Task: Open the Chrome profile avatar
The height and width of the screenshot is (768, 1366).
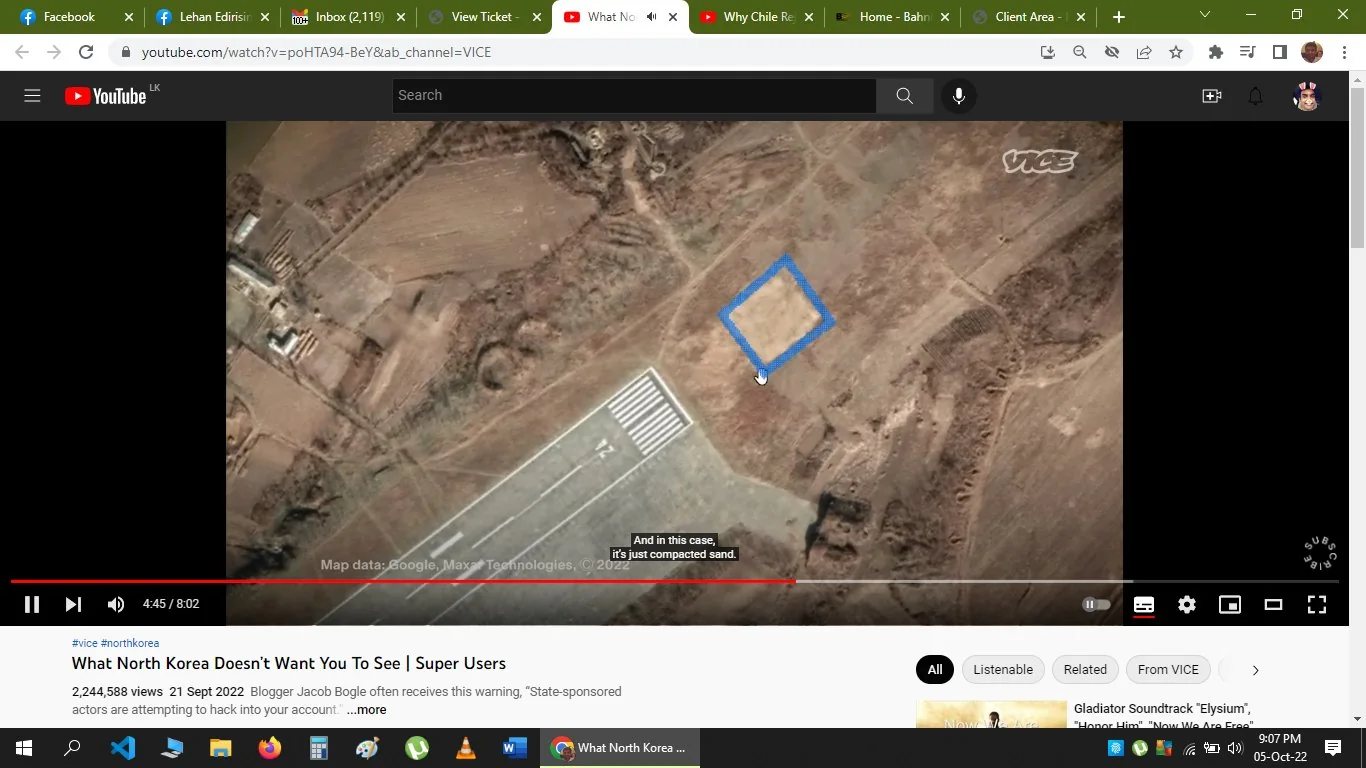Action: pos(1312,52)
